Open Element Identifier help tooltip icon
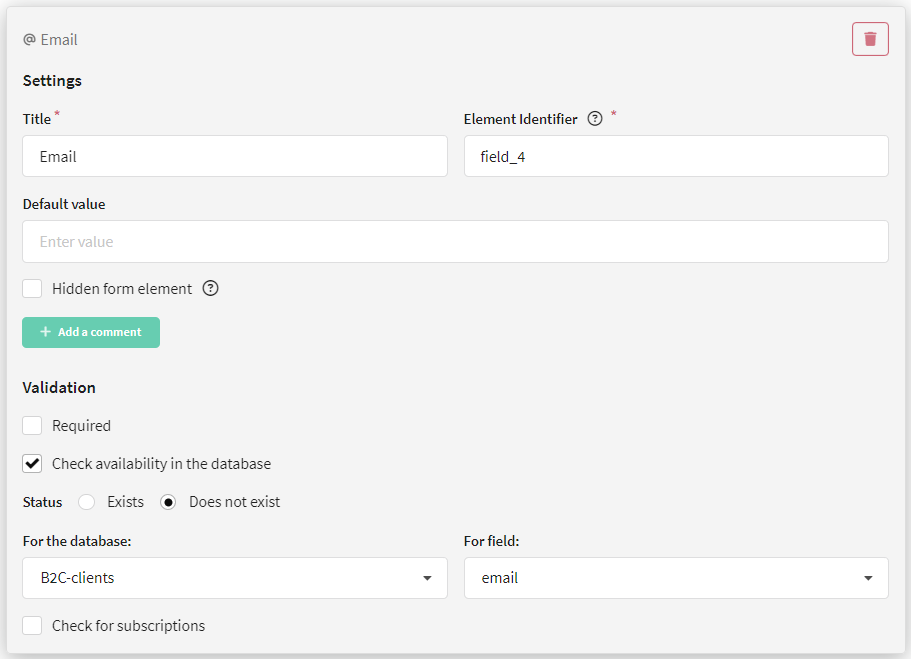Viewport: 911px width, 659px height. point(595,119)
